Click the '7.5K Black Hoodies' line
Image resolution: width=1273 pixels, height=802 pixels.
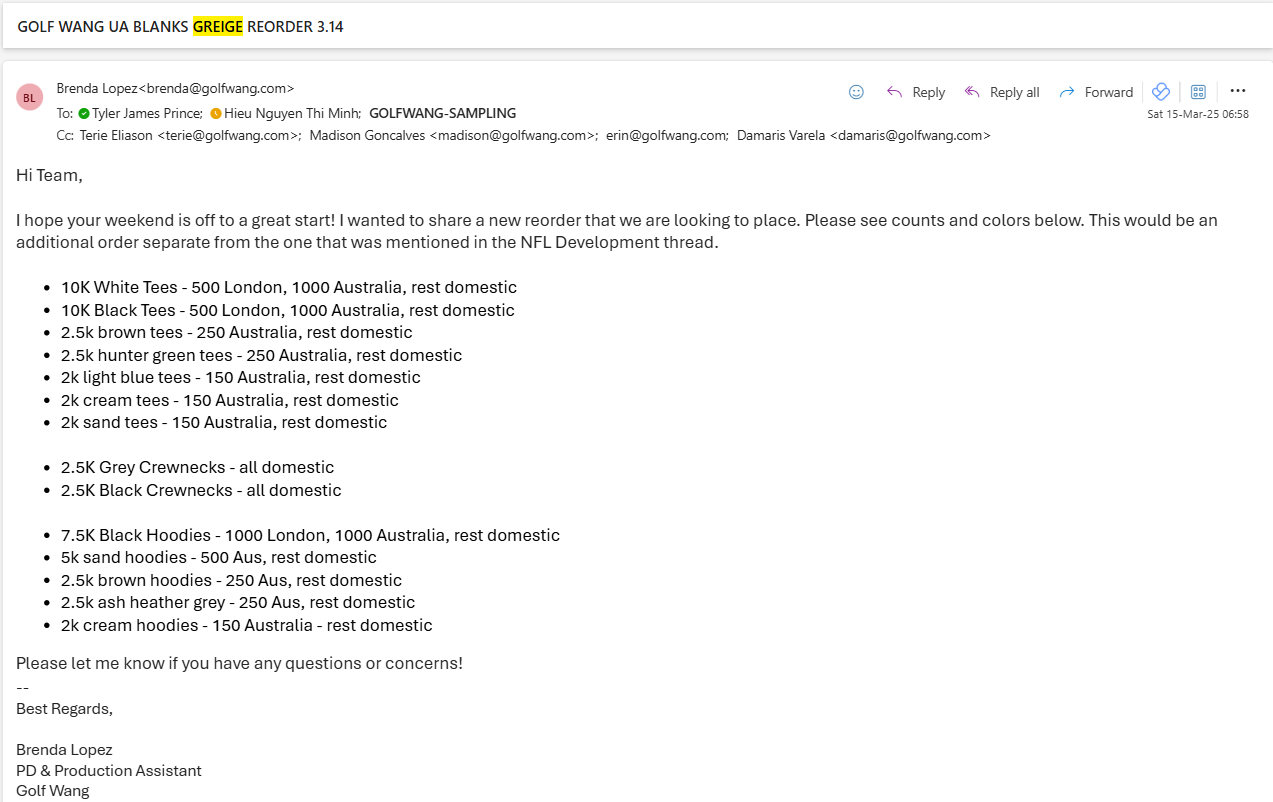click(310, 535)
